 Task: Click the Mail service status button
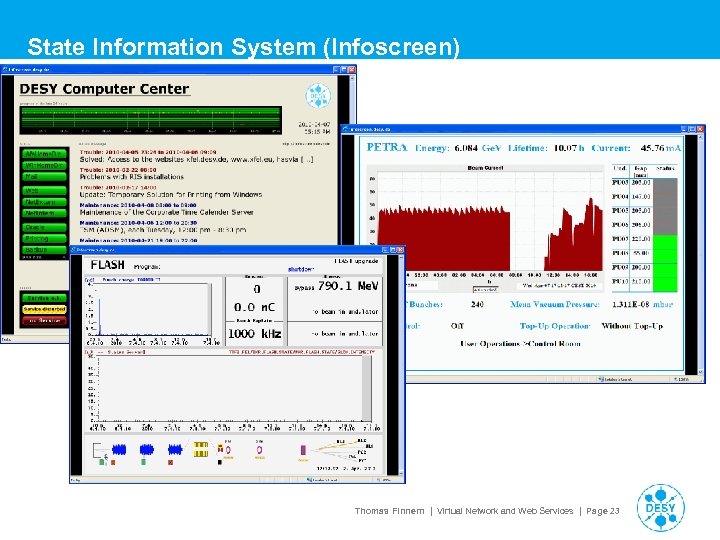pos(45,177)
